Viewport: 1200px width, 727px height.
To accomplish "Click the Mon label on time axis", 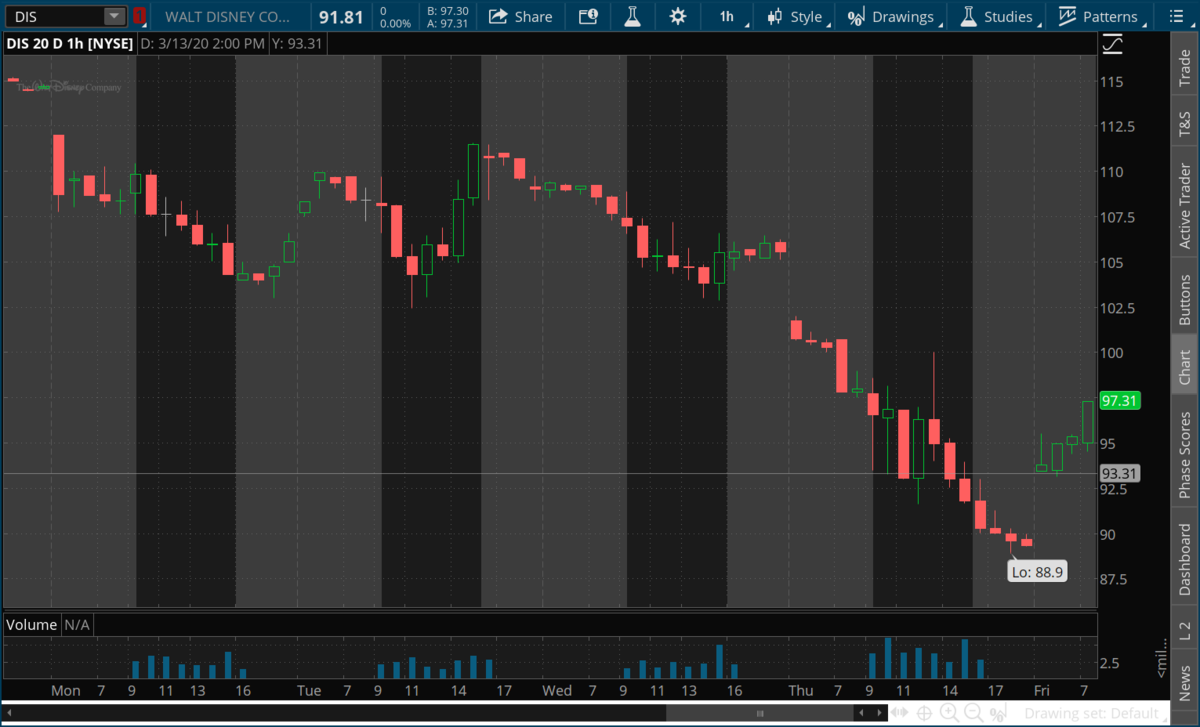I will pos(66,690).
